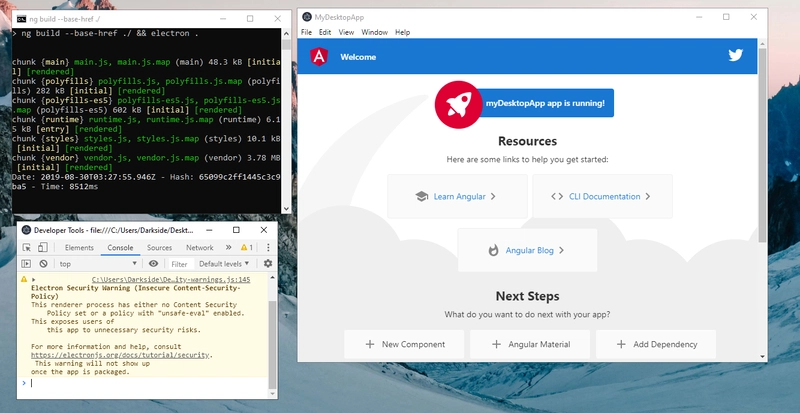Show more DevTools tabs via double chevron
Viewport: 800px width, 413px height.
229,248
